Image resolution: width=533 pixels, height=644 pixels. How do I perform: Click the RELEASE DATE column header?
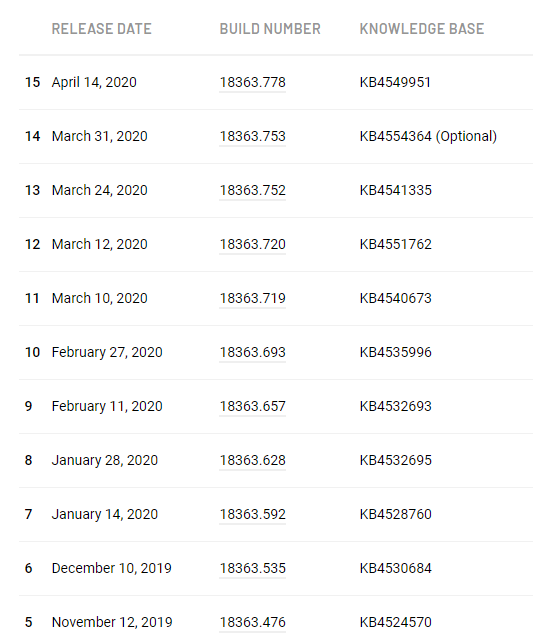pos(101,29)
